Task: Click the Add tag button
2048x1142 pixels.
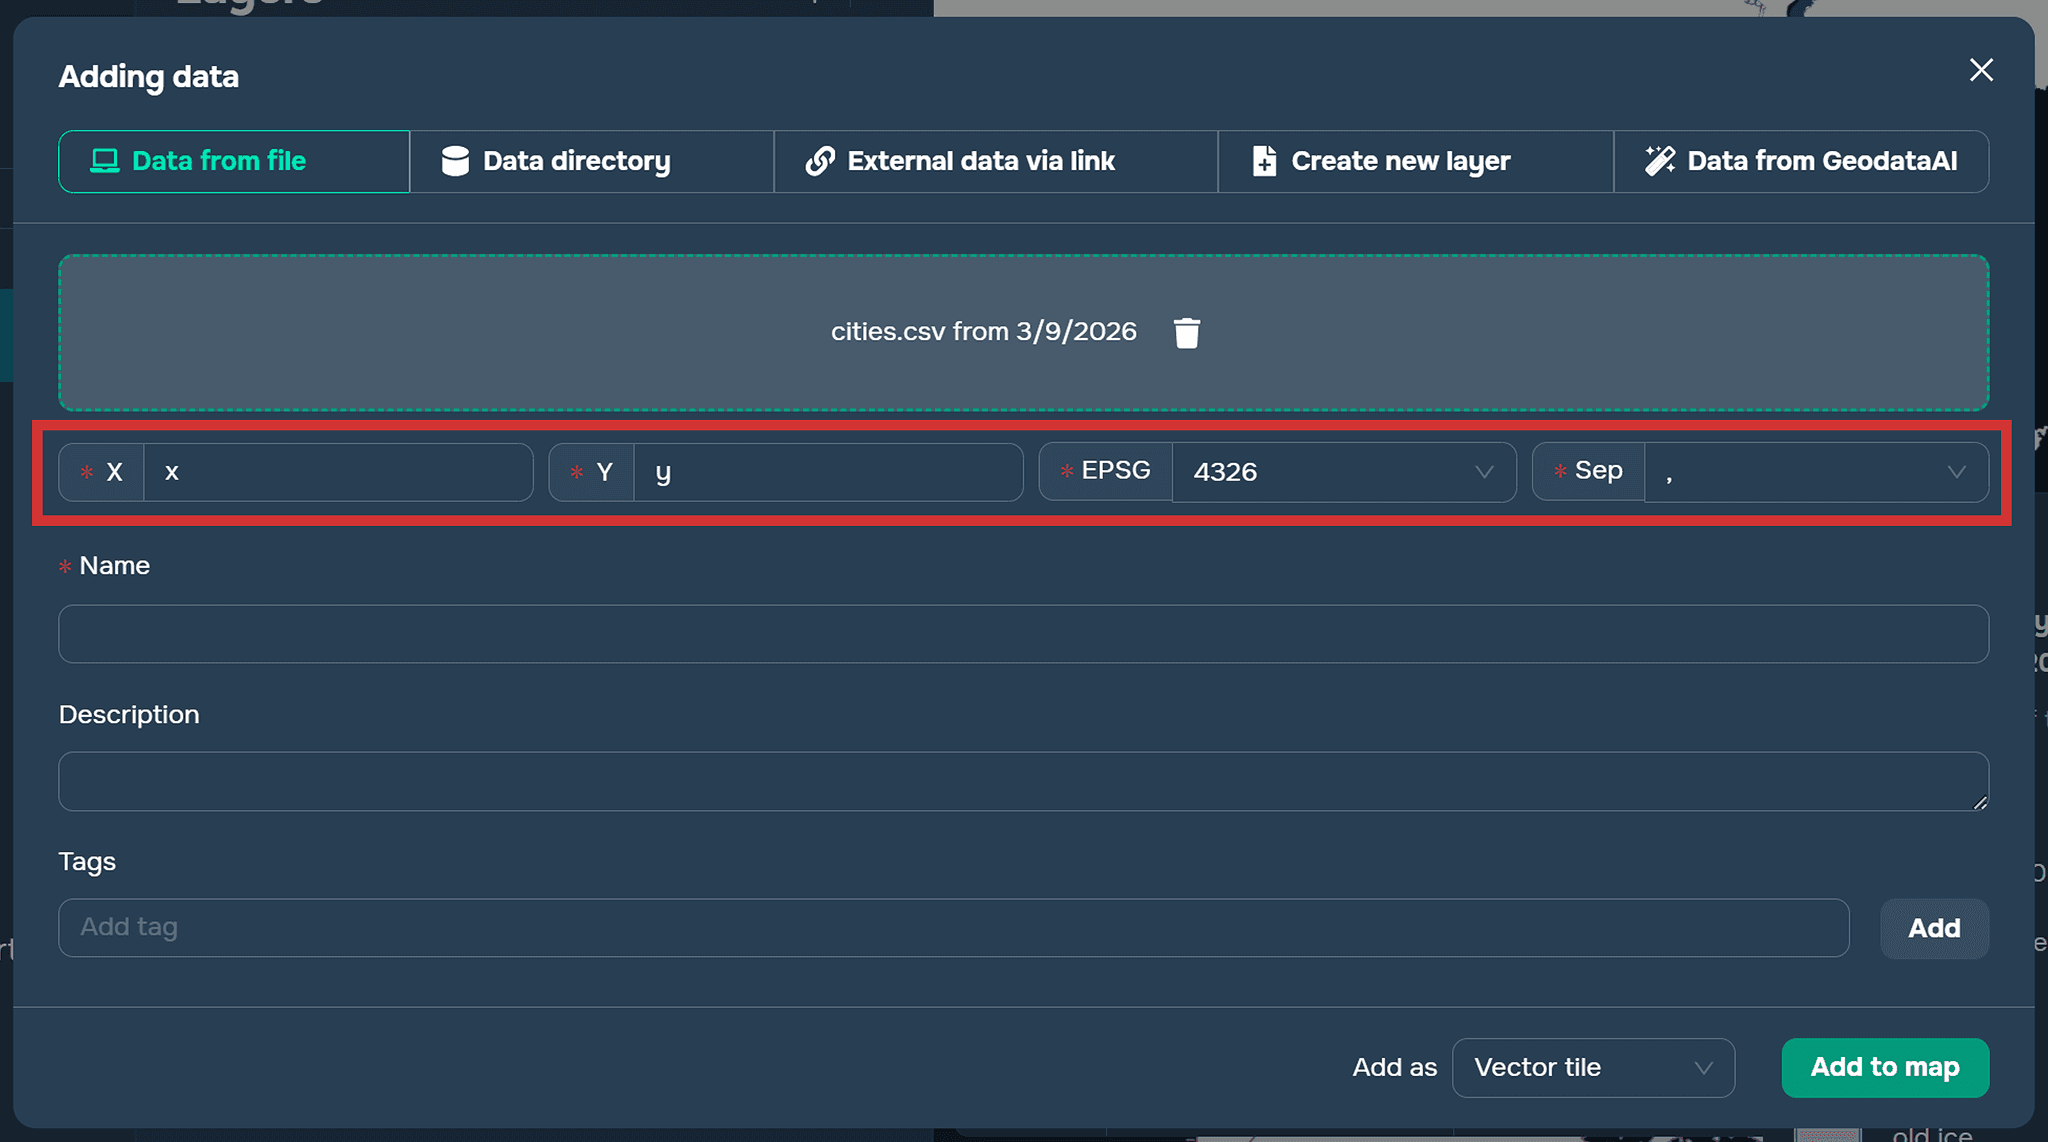Action: coord(1933,928)
